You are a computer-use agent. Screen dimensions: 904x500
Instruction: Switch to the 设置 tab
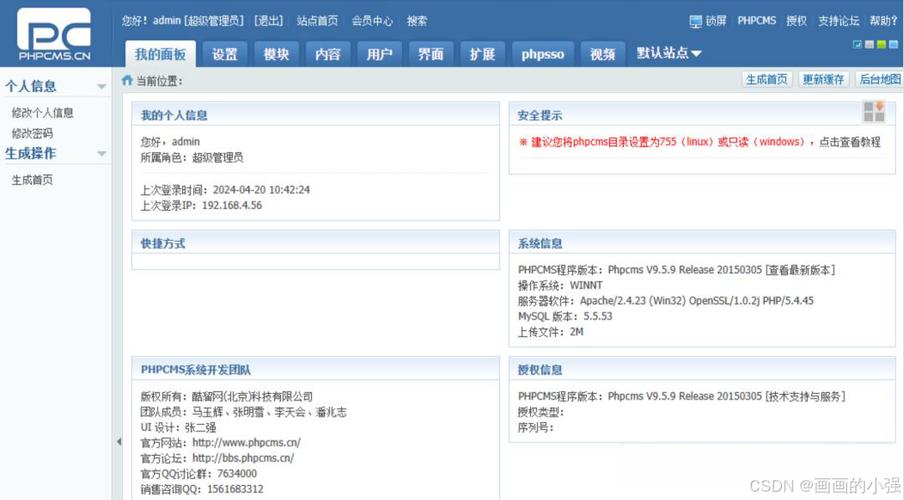pyautogui.click(x=225, y=54)
